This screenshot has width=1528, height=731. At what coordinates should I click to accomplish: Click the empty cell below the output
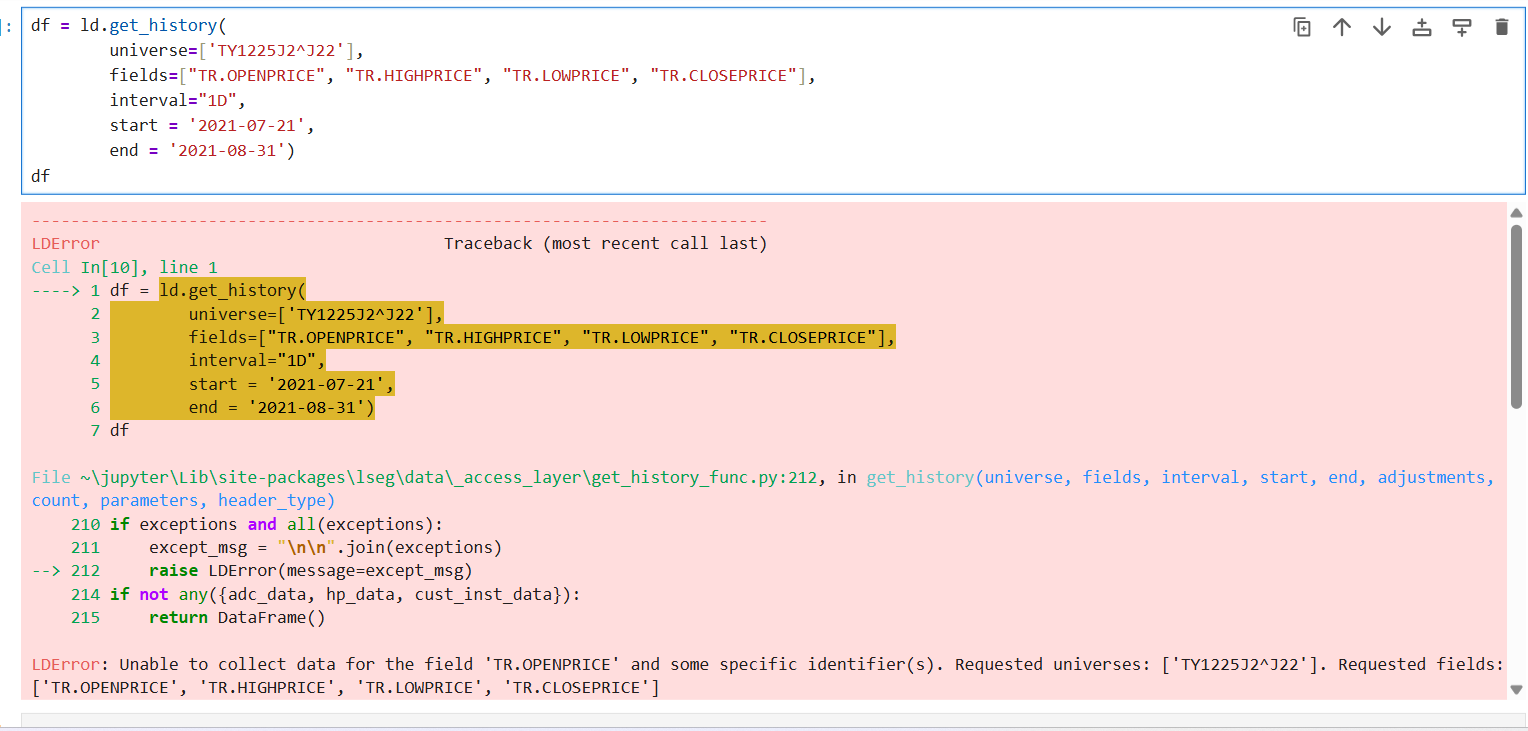point(773,720)
